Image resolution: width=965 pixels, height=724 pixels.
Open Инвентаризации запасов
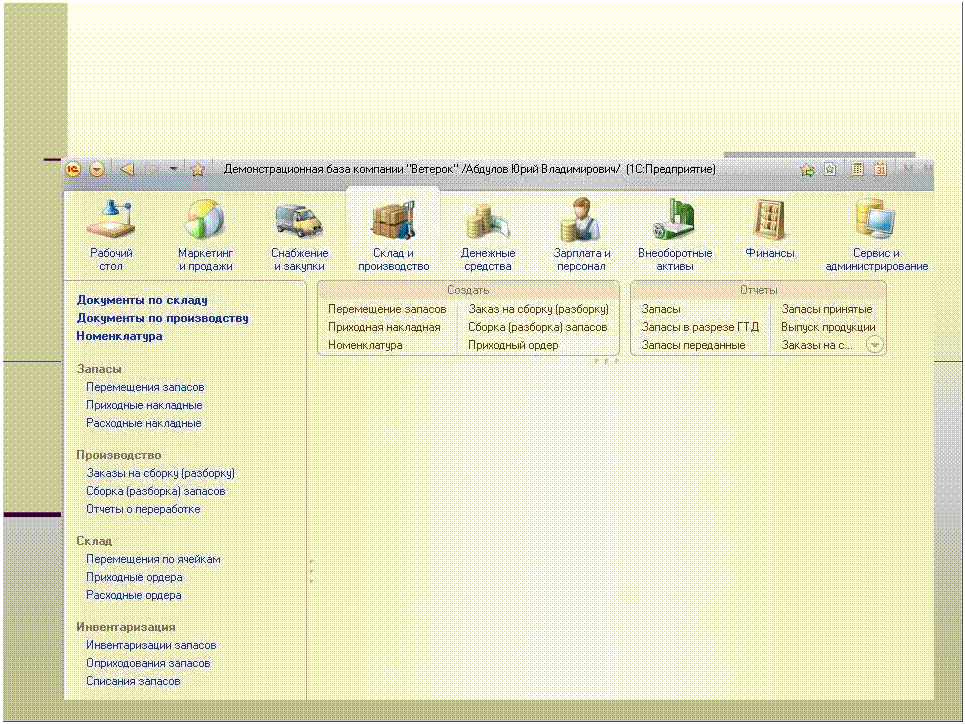point(151,645)
